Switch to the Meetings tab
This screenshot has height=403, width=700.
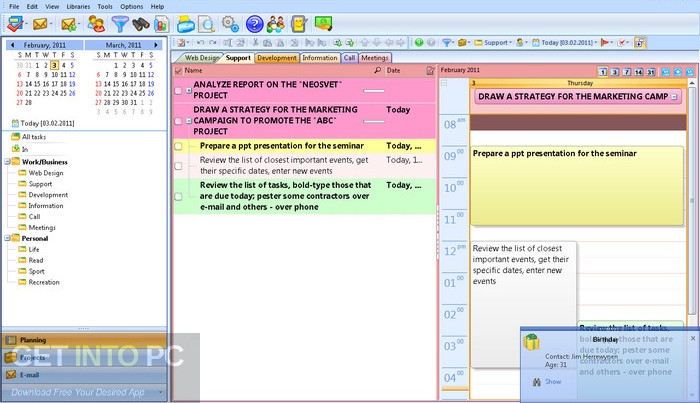coord(375,58)
